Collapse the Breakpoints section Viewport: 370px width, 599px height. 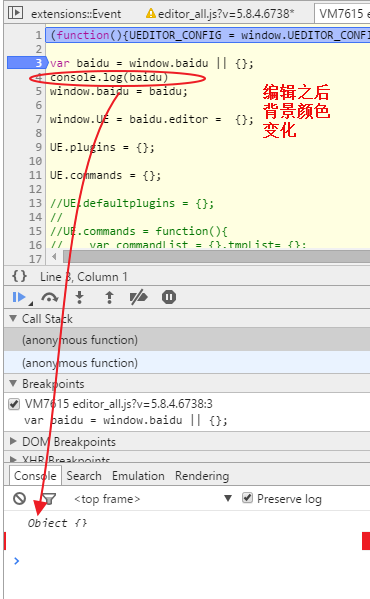pyautogui.click(x=13, y=383)
